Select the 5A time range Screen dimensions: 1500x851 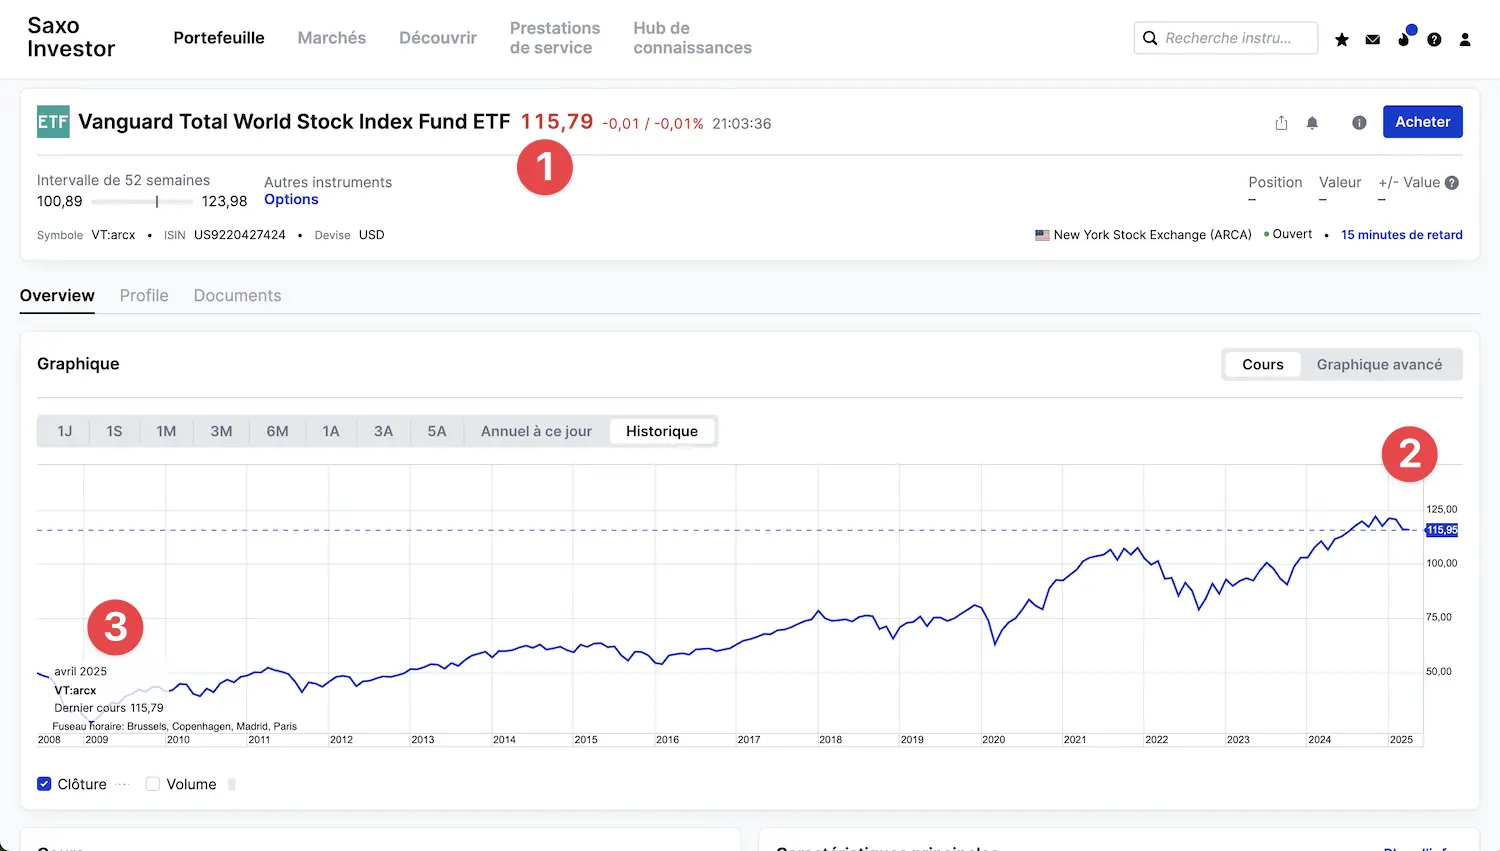point(437,431)
